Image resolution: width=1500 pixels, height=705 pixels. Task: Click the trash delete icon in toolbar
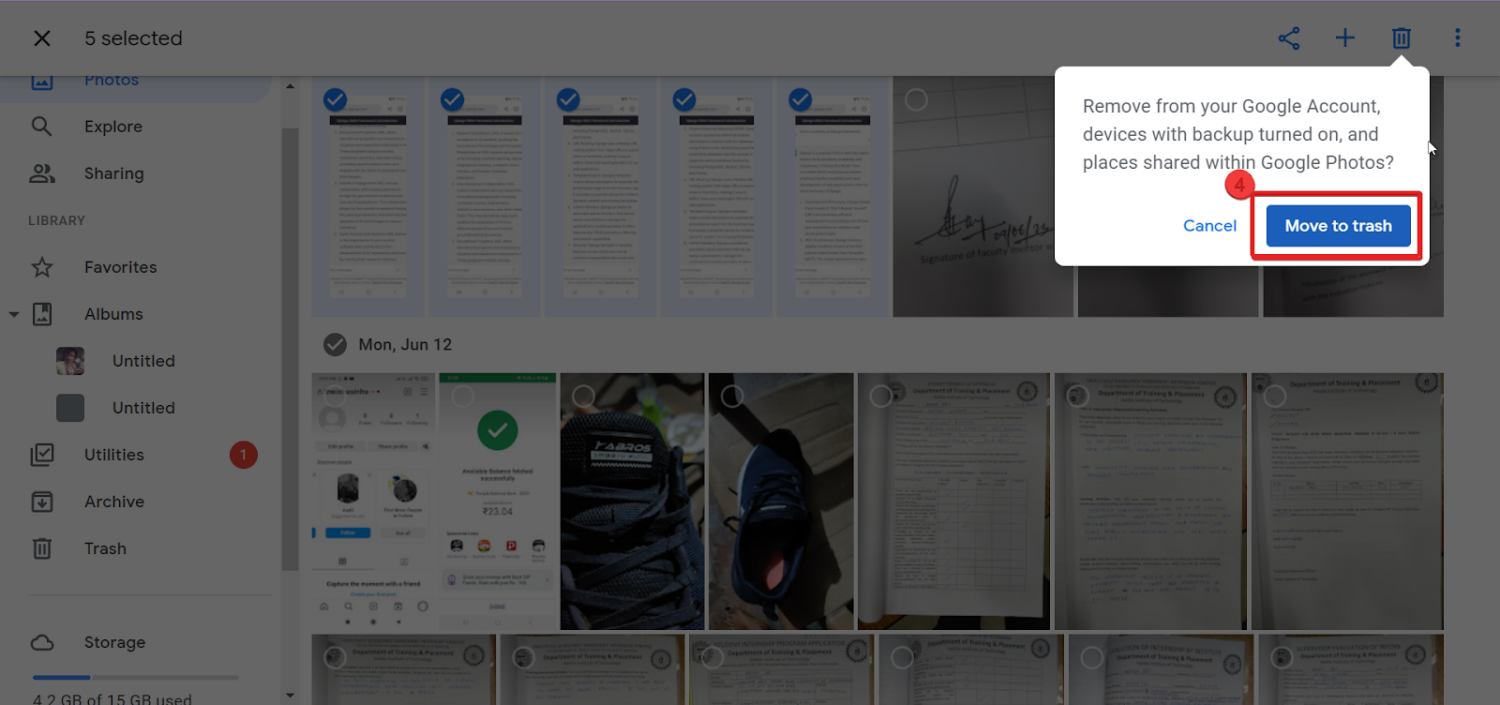click(x=1401, y=38)
